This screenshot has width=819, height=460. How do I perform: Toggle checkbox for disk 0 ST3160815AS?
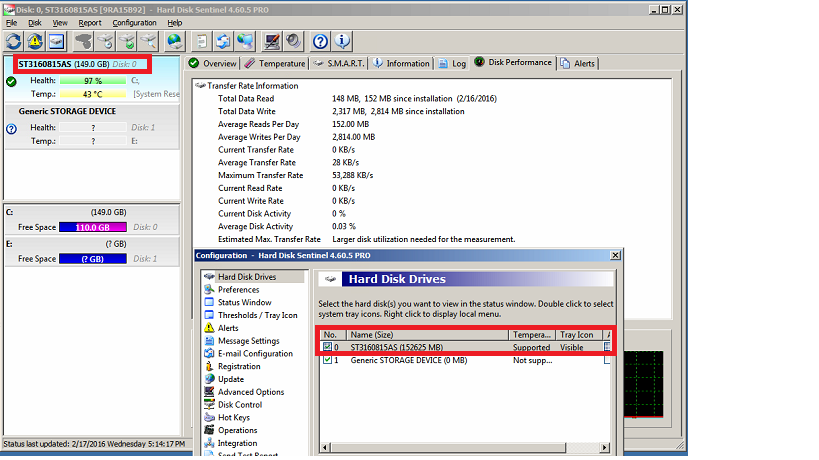click(327, 347)
